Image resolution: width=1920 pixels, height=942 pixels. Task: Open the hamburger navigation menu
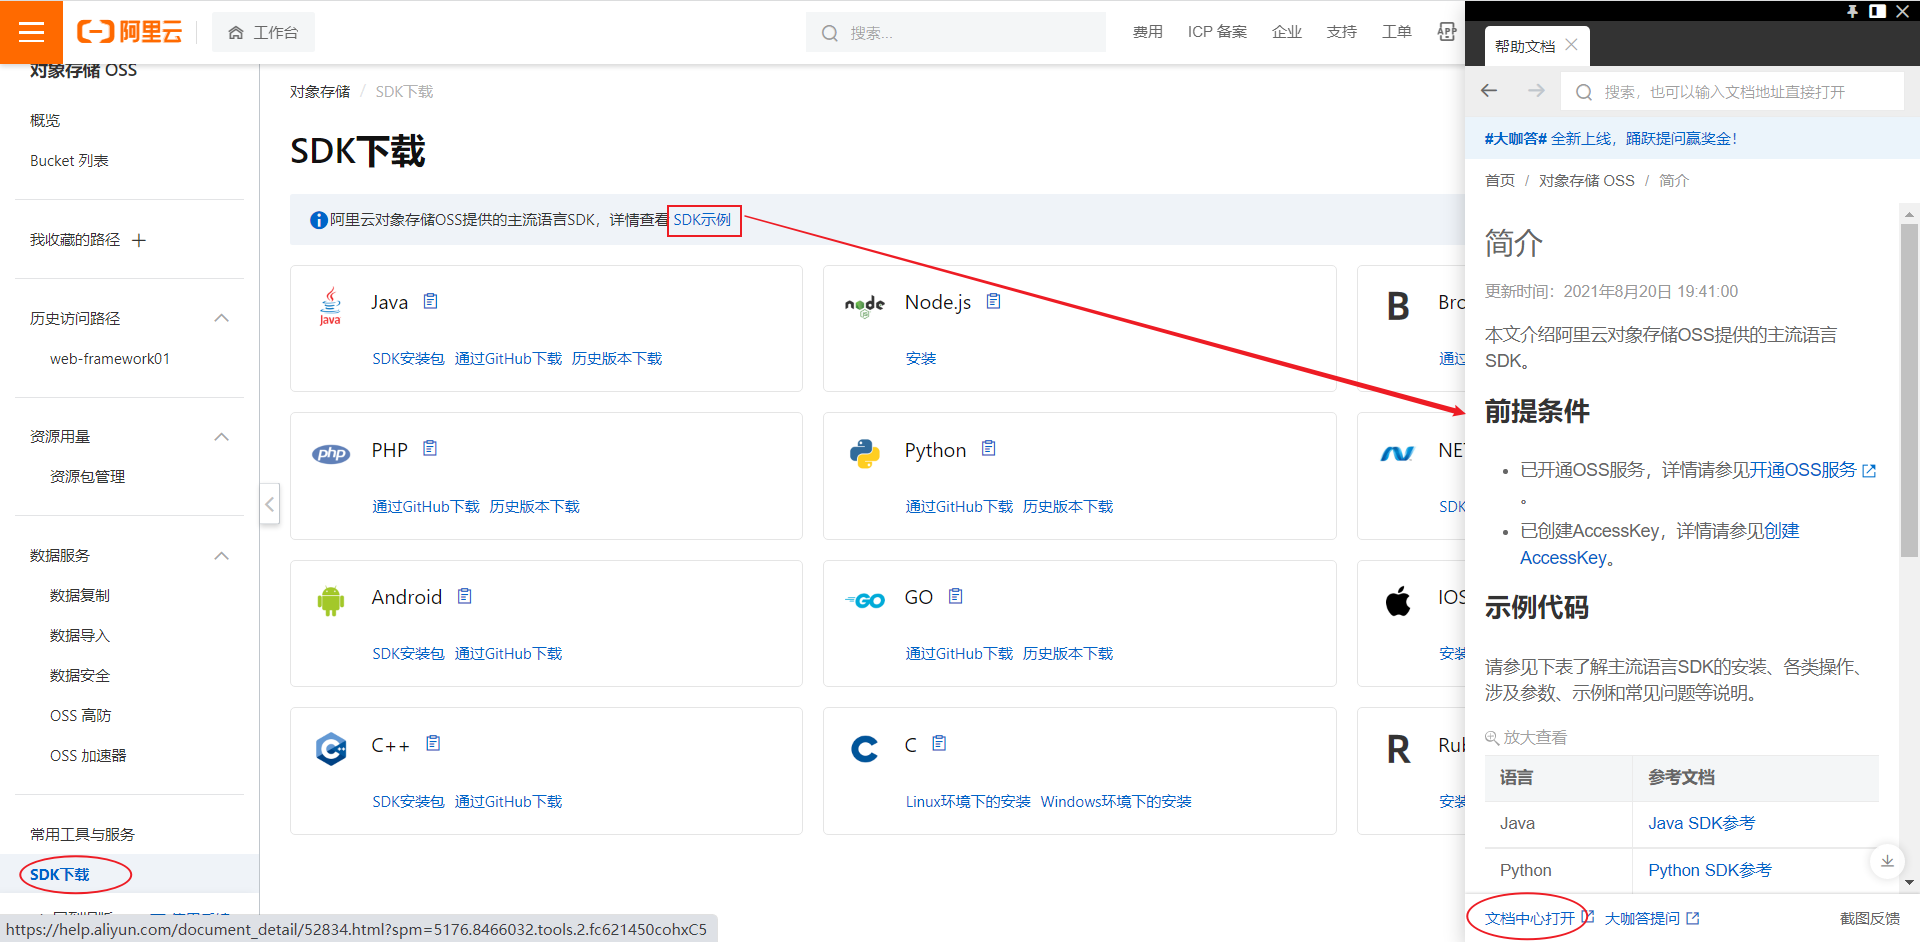click(x=31, y=31)
